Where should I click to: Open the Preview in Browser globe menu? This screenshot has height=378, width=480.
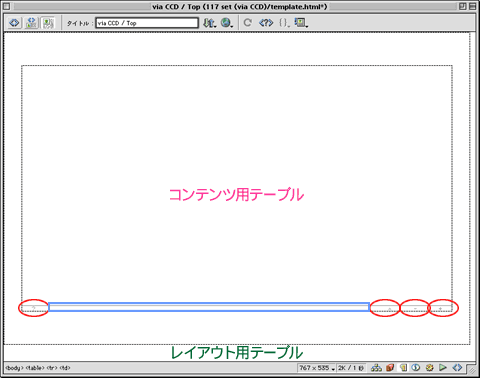pyautogui.click(x=227, y=23)
